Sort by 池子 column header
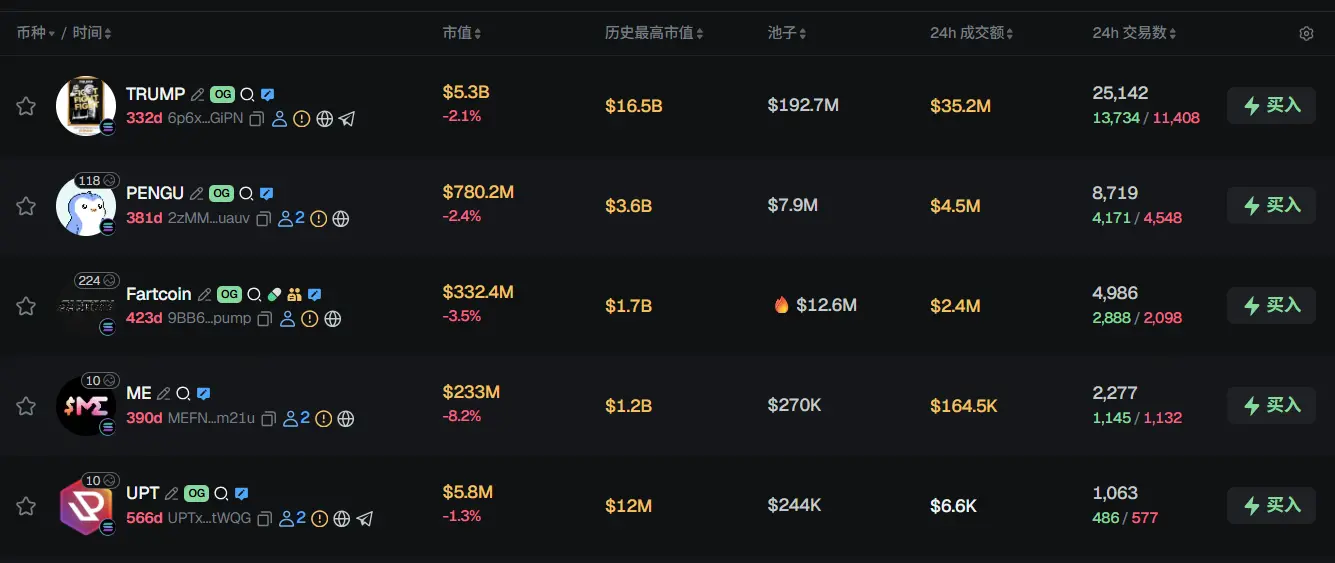The height and width of the screenshot is (563, 1335). (786, 33)
